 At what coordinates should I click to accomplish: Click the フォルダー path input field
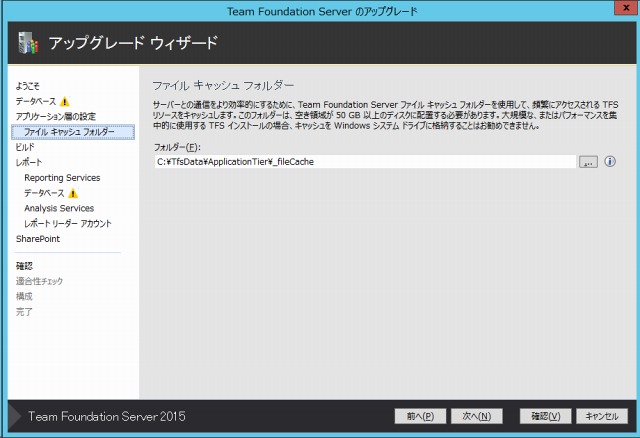tap(365, 162)
